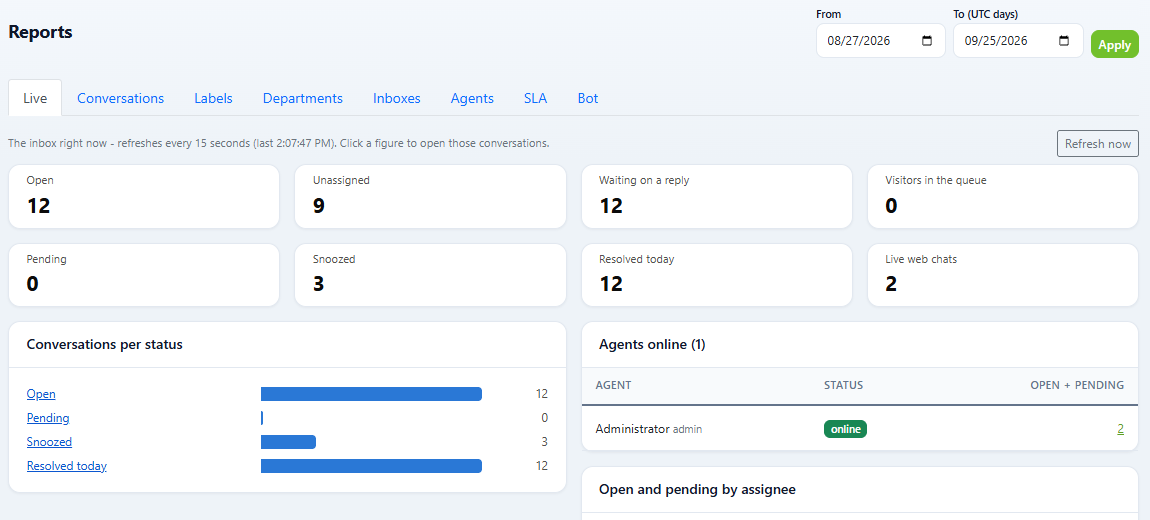Apply the selected date range
The image size is (1150, 520).
click(1115, 44)
